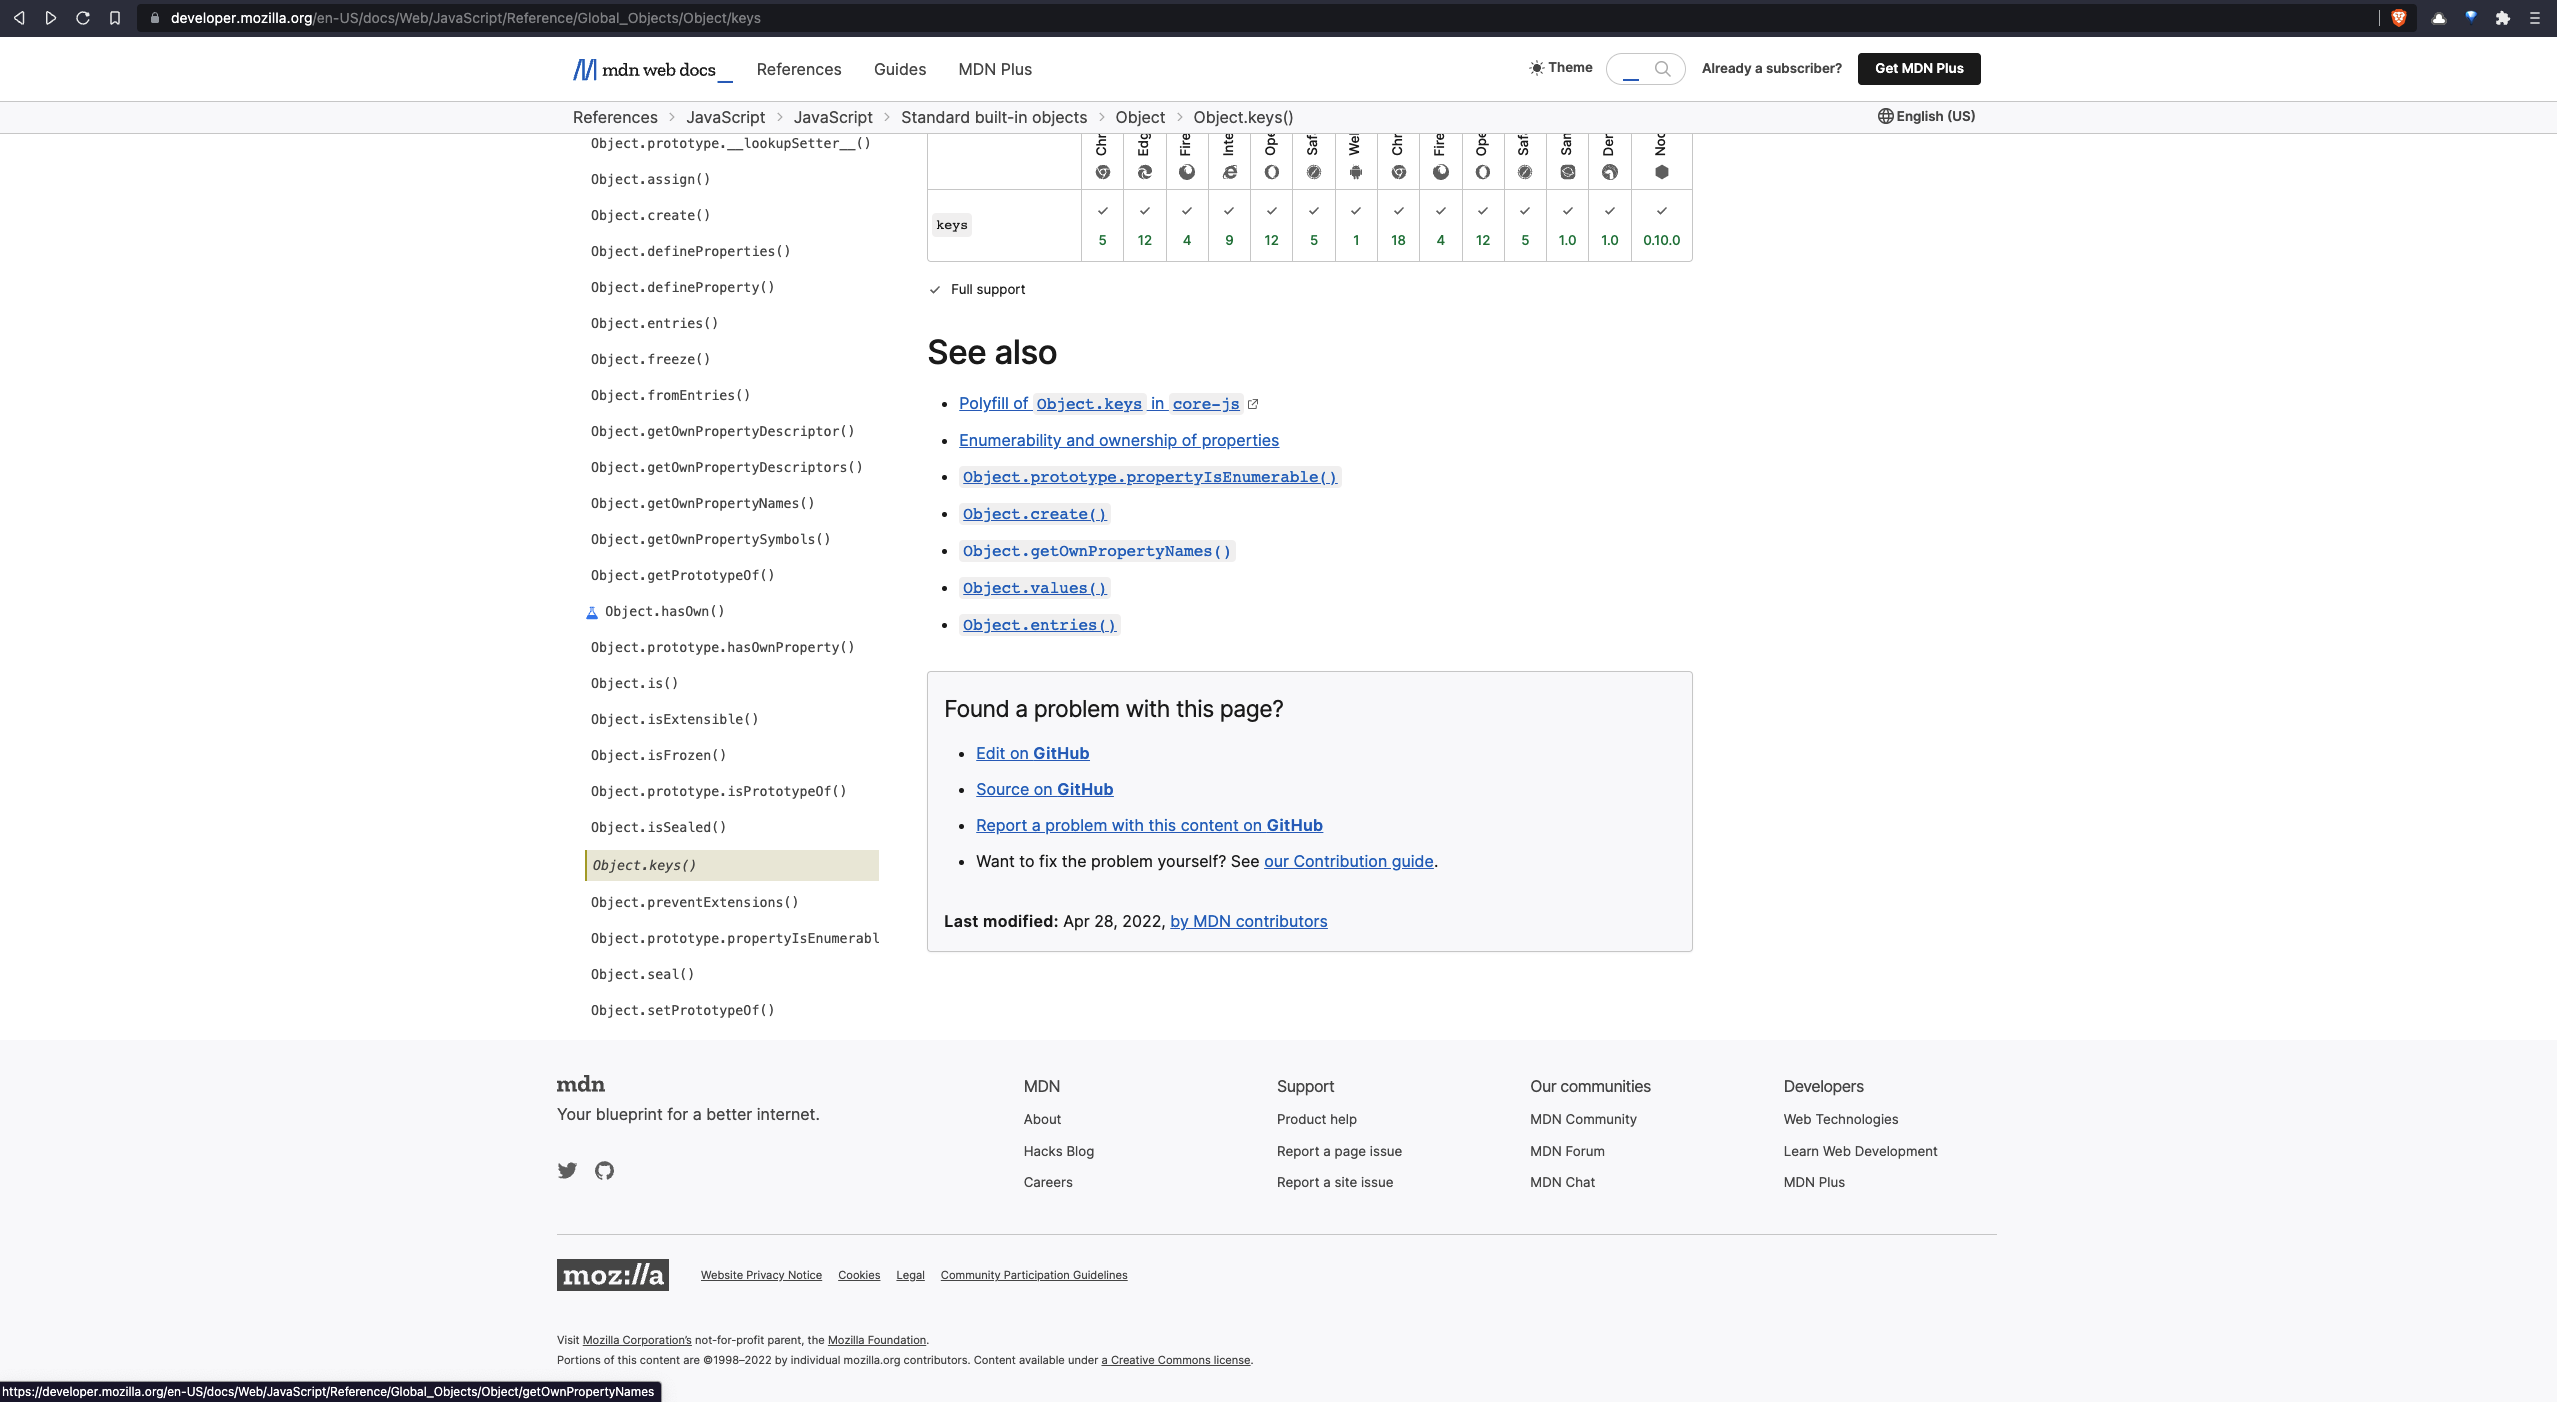Toggle the site theme switcher
Screen dimensions: 2557x1402
(1560, 68)
